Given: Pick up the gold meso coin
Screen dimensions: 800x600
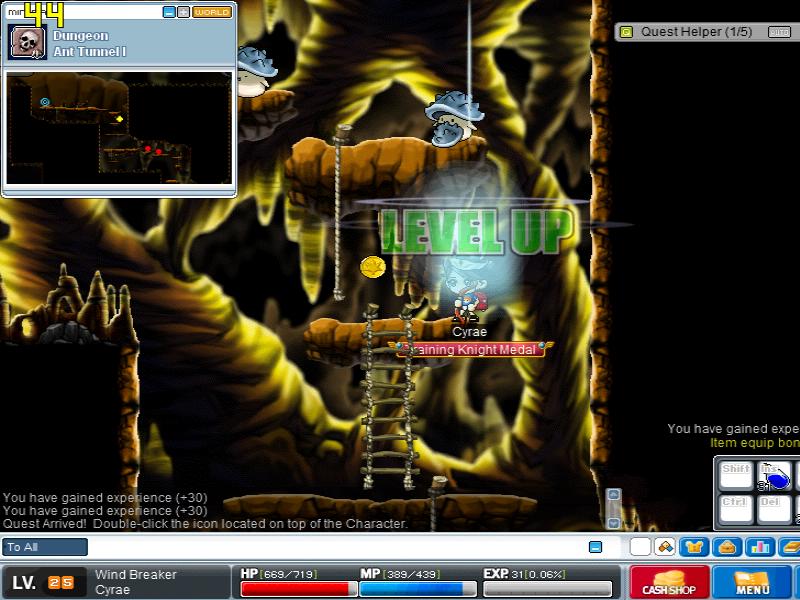Looking at the screenshot, I should click(x=373, y=267).
